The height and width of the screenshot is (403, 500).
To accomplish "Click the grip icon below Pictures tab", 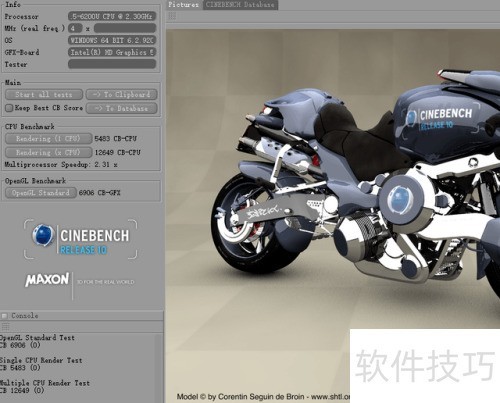I will tap(172, 16).
